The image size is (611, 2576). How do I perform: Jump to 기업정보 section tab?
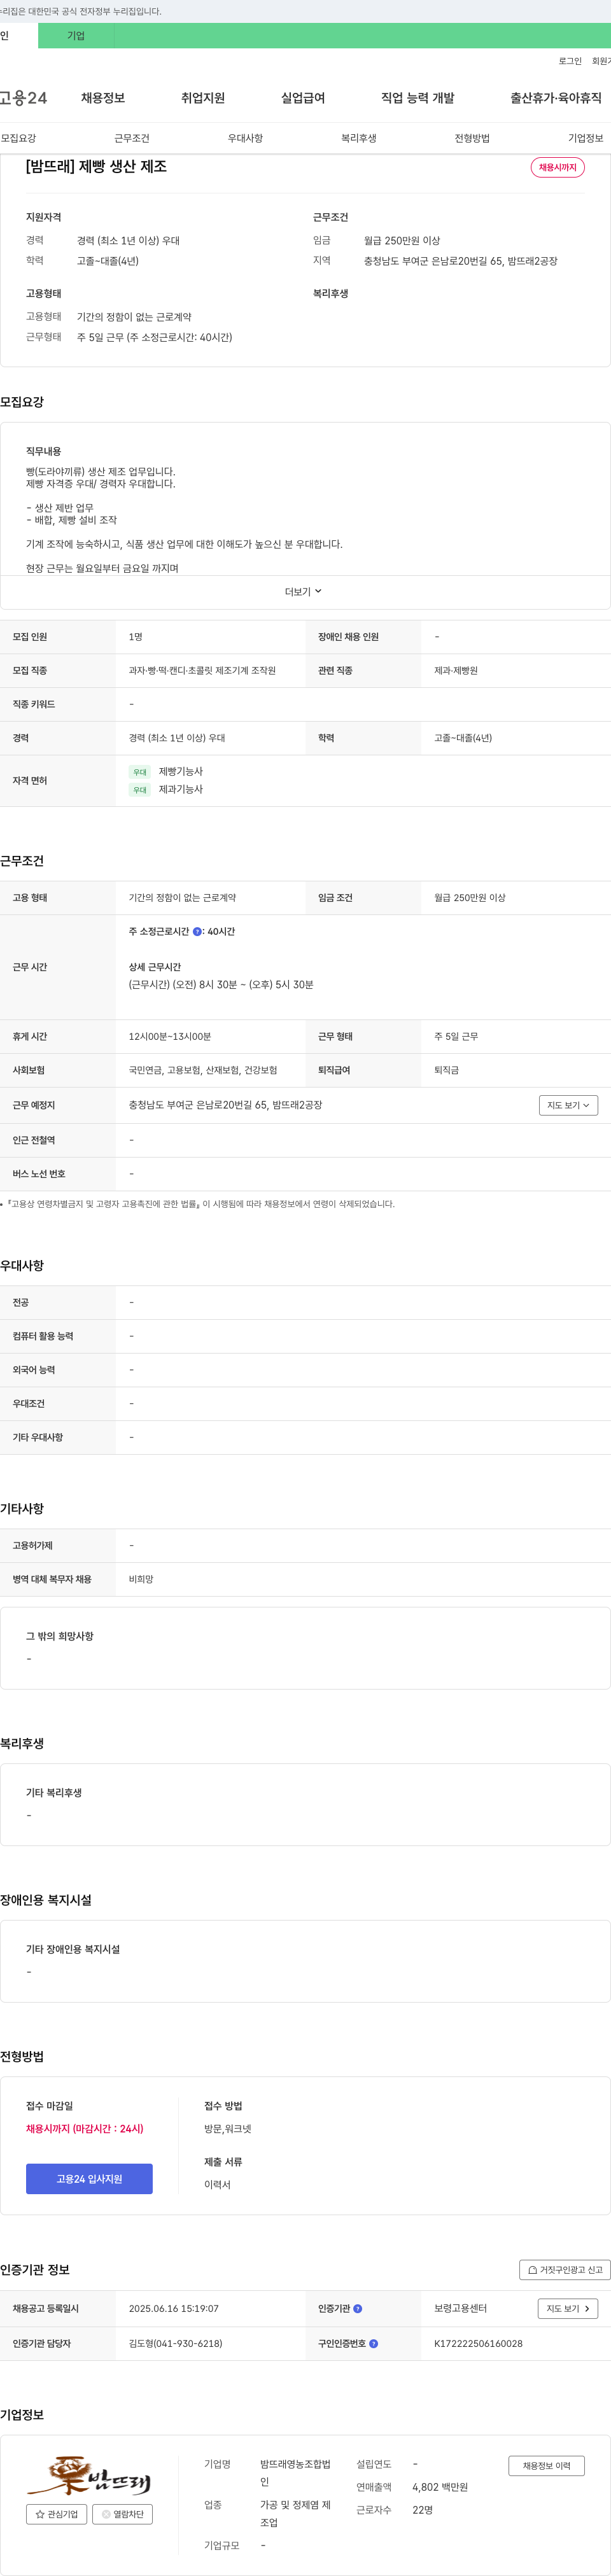coord(586,138)
